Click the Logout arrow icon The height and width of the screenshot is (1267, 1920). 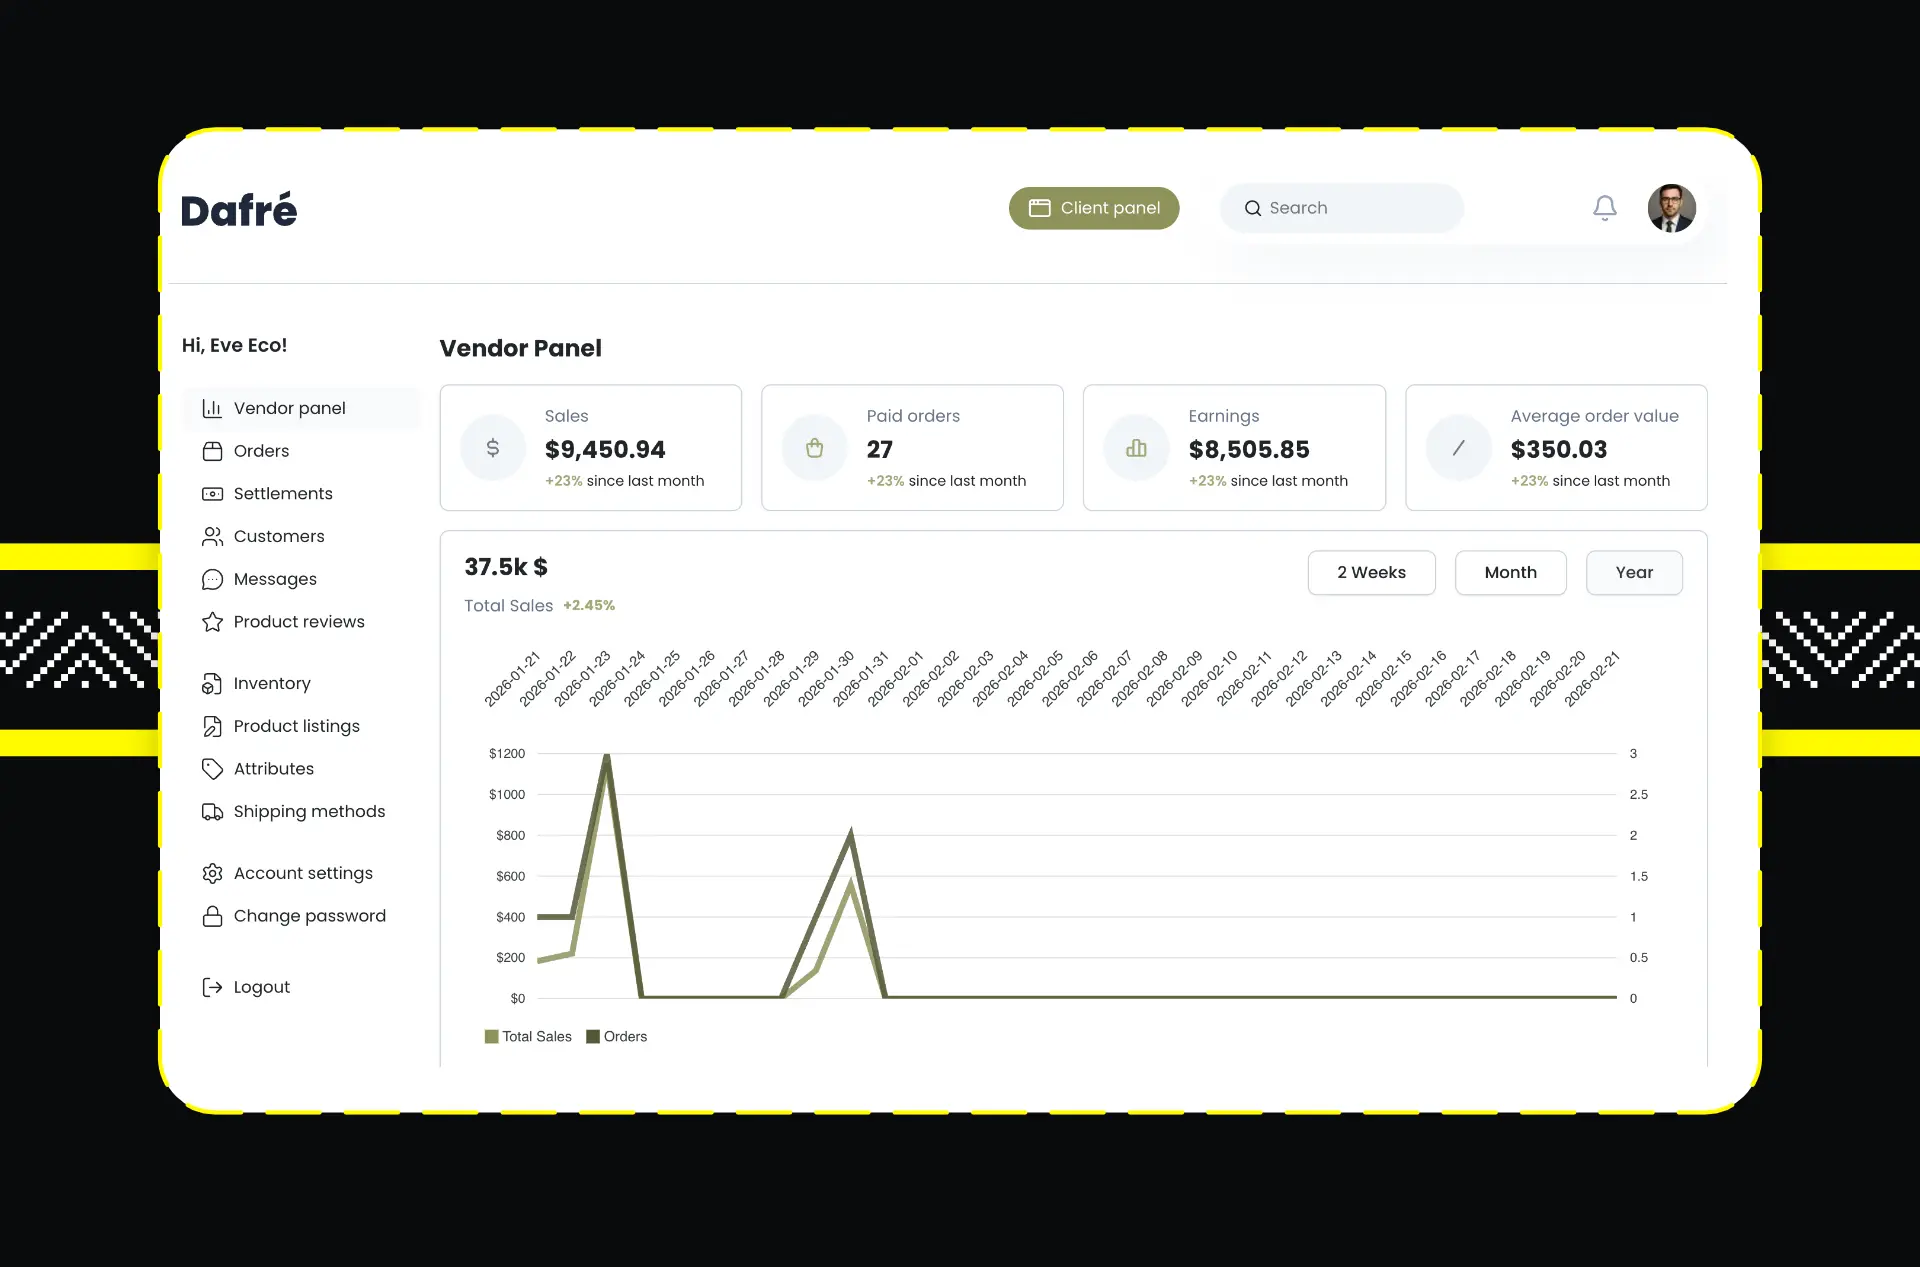coord(212,987)
